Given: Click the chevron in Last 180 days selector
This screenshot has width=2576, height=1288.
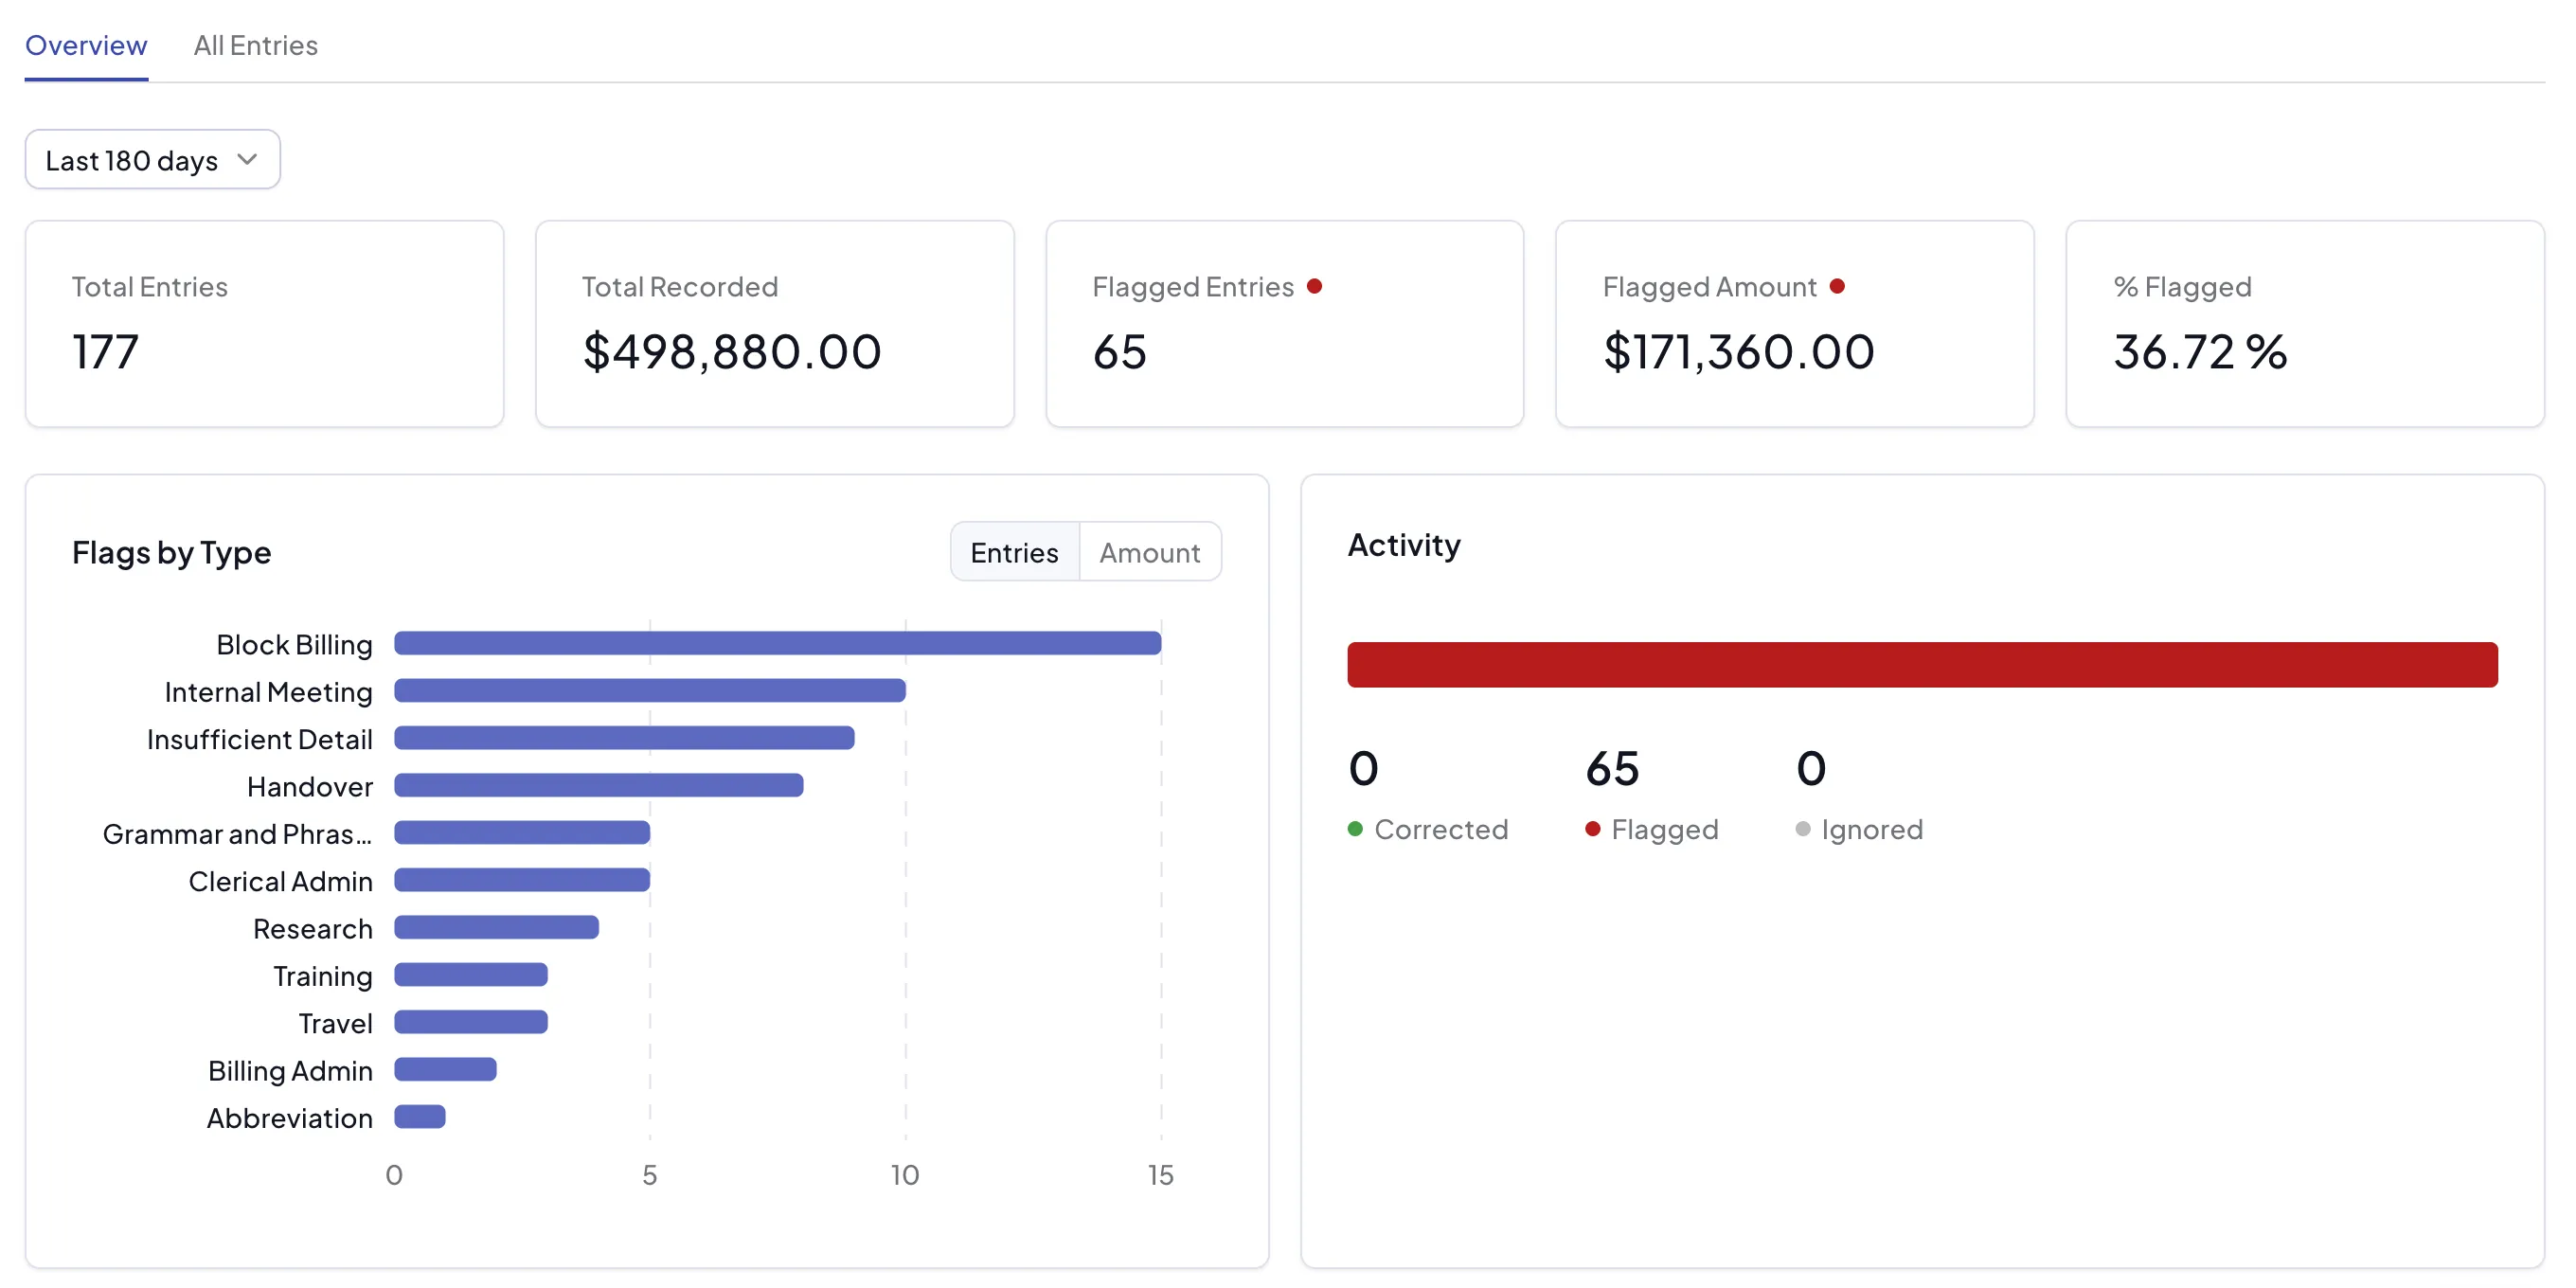Looking at the screenshot, I should [x=248, y=160].
